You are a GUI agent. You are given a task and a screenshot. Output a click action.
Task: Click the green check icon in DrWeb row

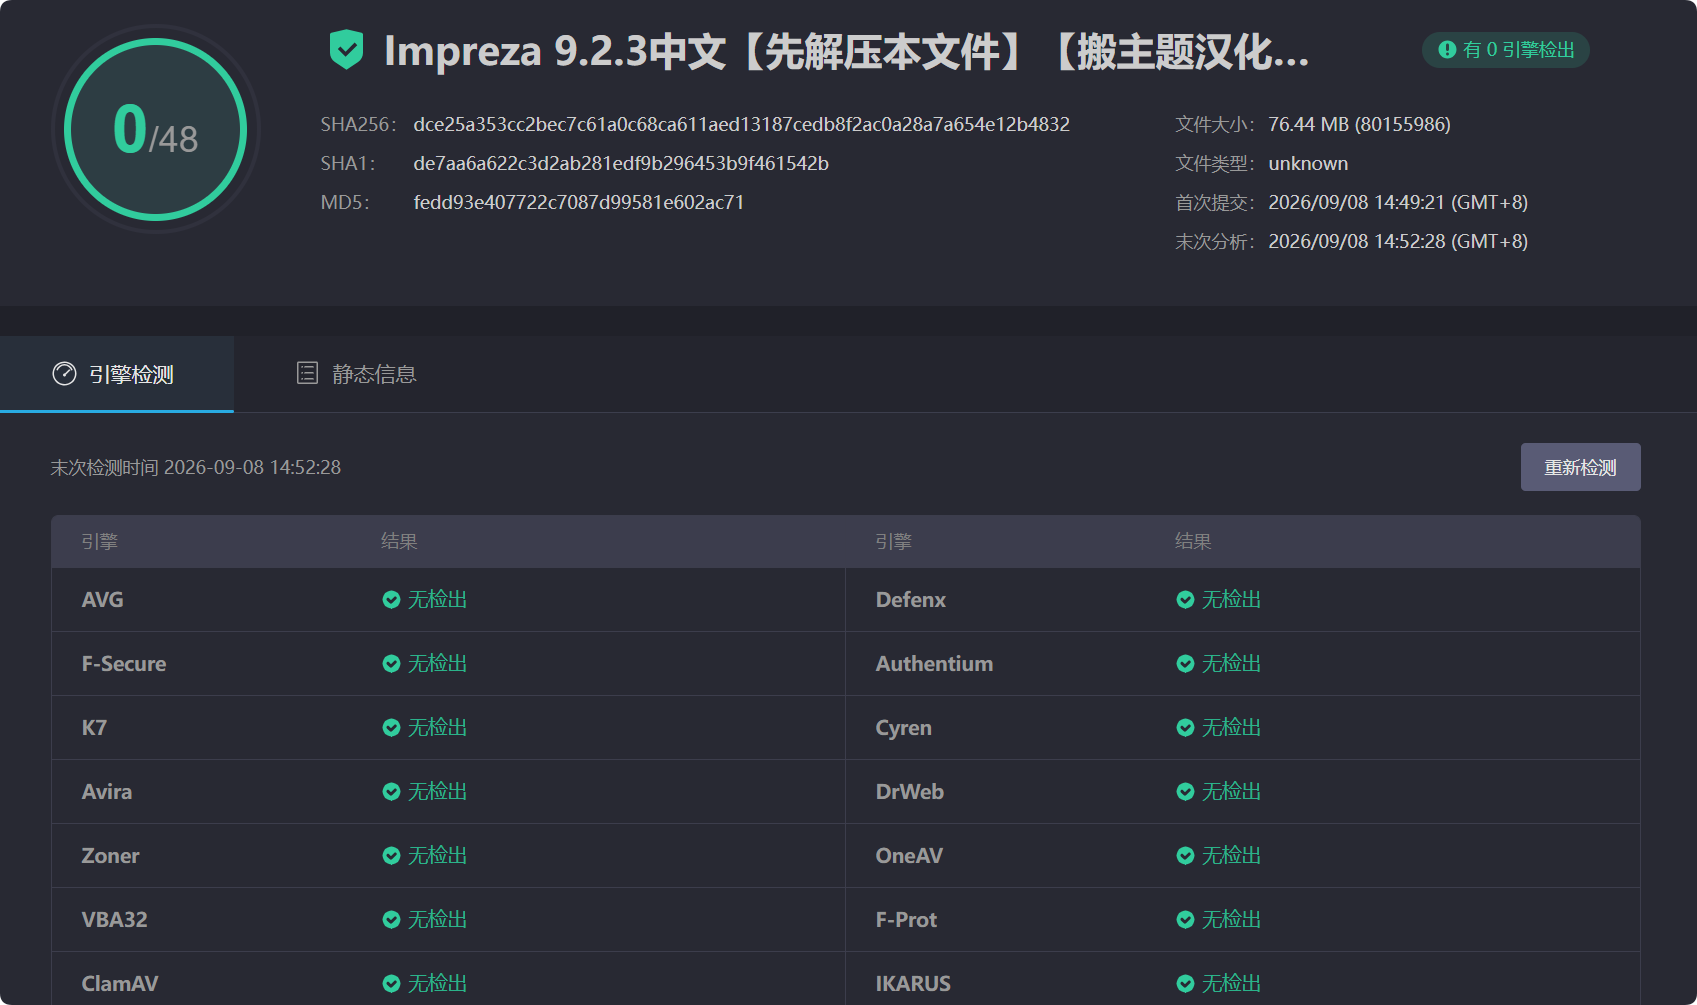[x=1185, y=792]
